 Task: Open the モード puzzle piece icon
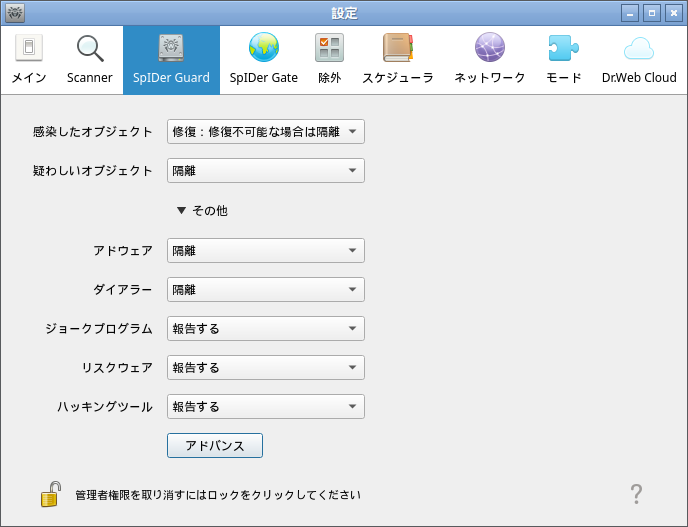click(564, 47)
